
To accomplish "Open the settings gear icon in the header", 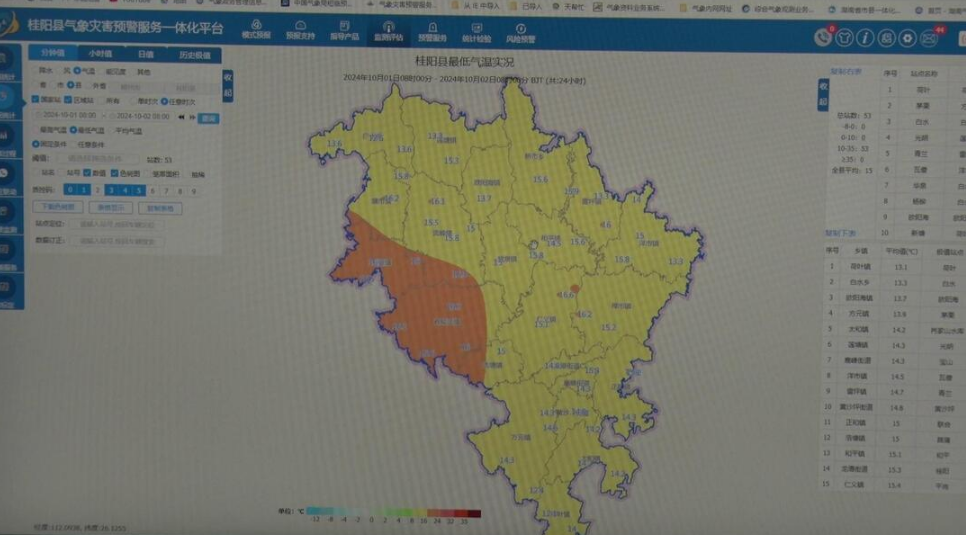I will [x=907, y=38].
